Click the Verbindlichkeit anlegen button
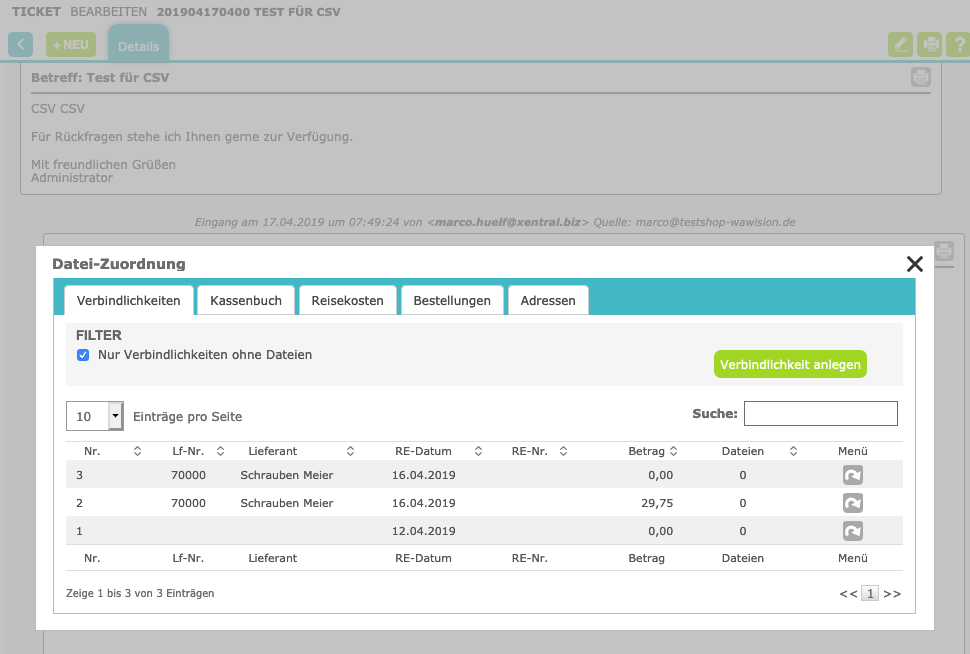Image resolution: width=970 pixels, height=654 pixels. [790, 365]
